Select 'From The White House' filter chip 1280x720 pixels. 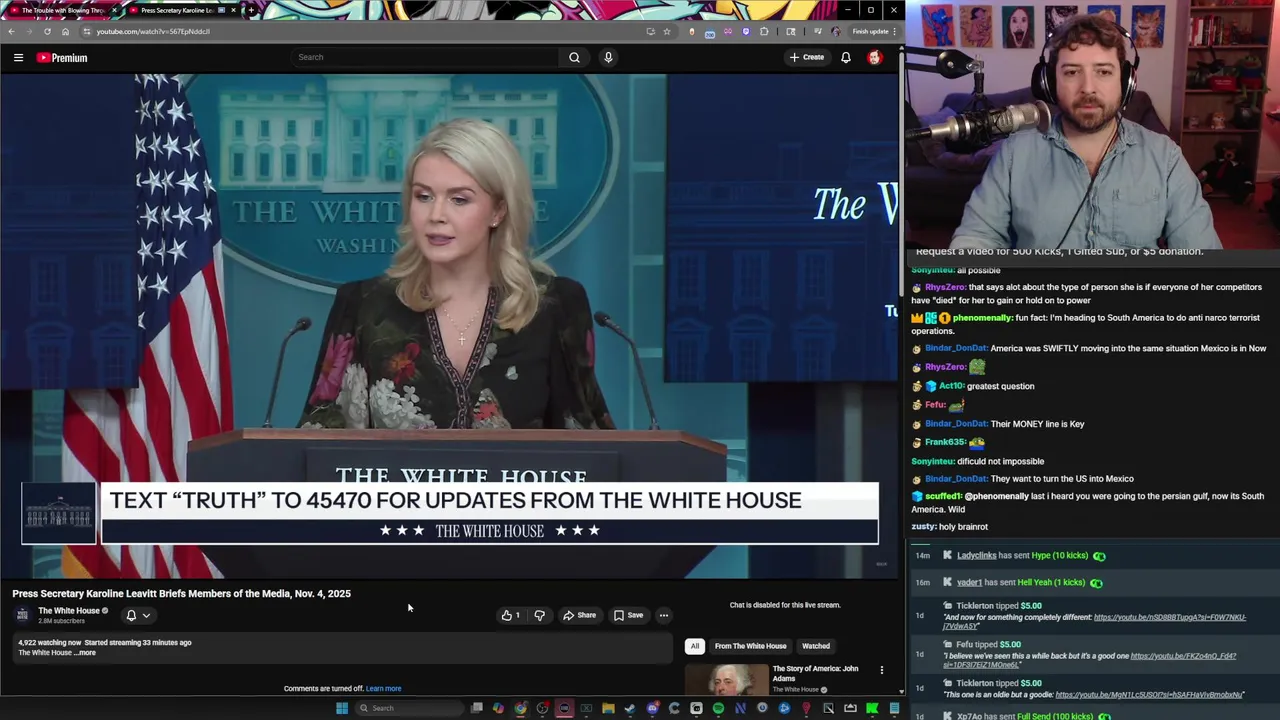click(750, 646)
